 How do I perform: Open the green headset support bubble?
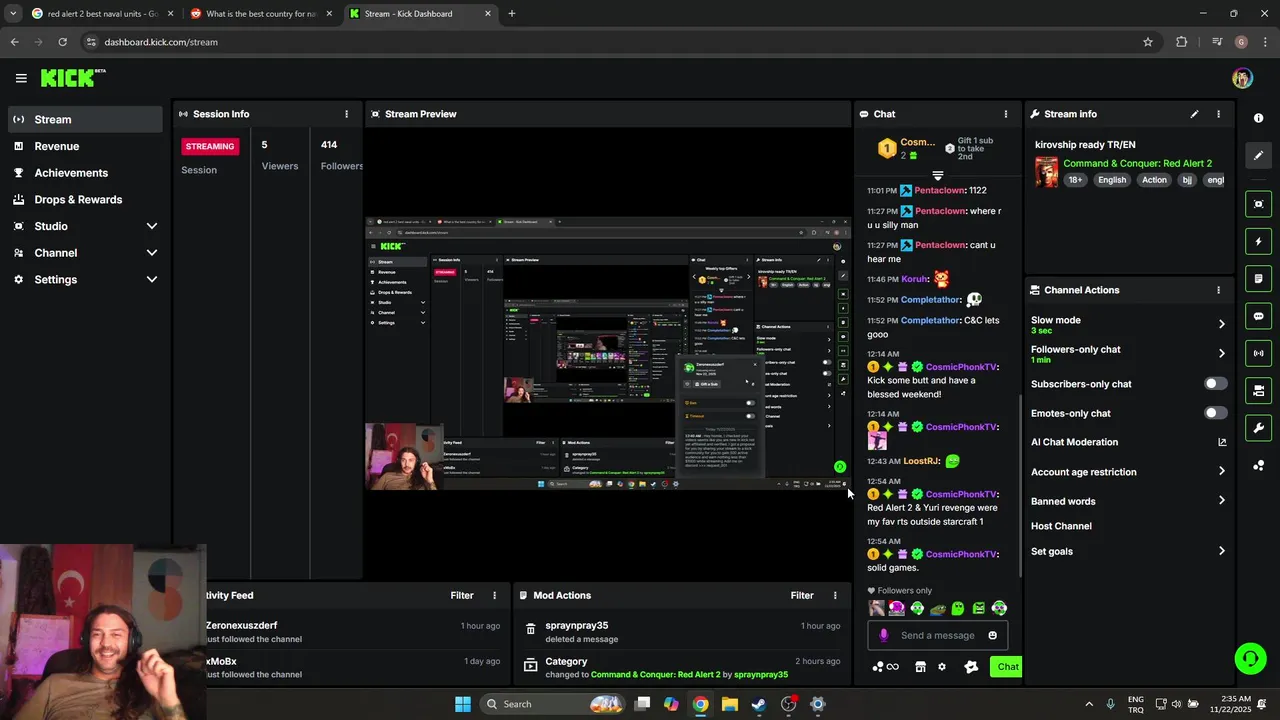click(x=1250, y=658)
